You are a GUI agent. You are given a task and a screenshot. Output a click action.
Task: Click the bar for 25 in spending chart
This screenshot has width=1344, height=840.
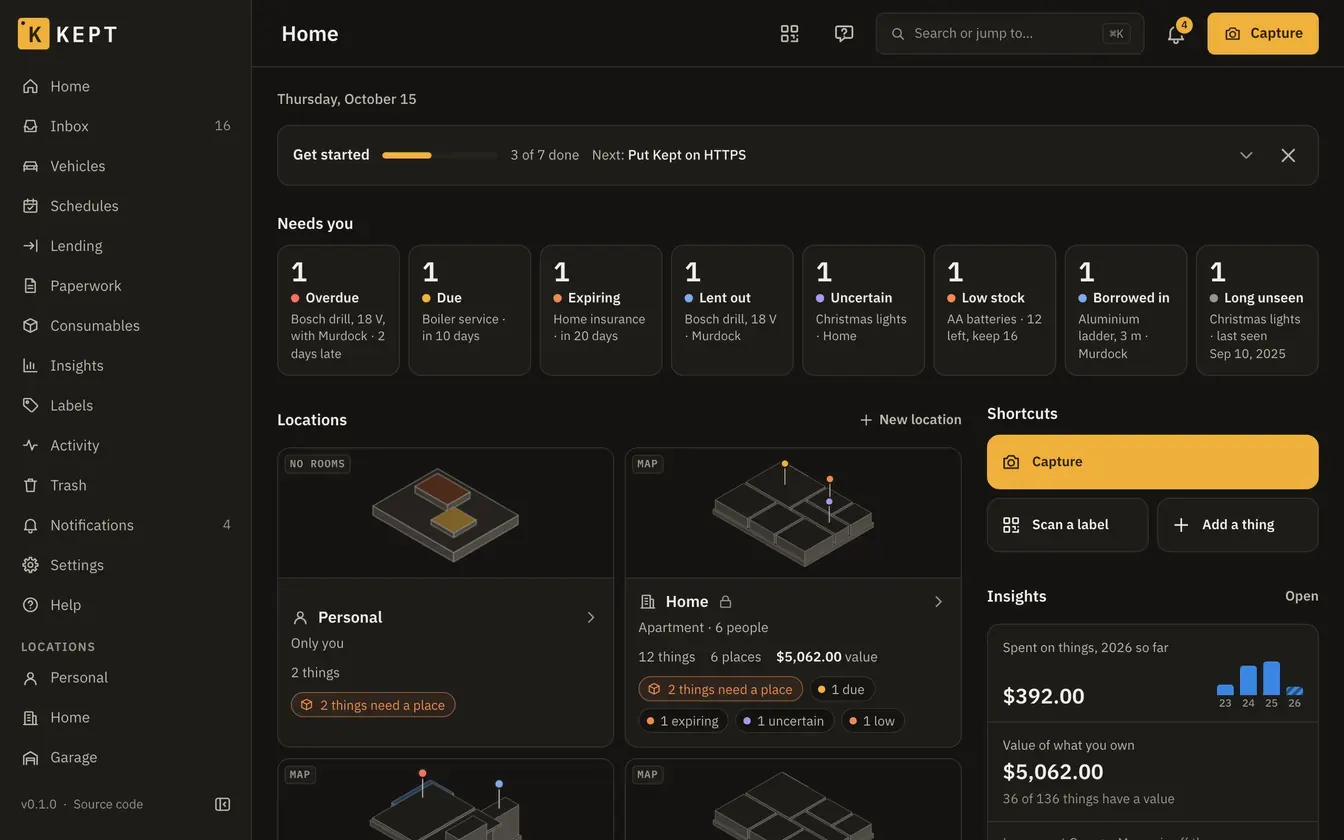click(1271, 678)
